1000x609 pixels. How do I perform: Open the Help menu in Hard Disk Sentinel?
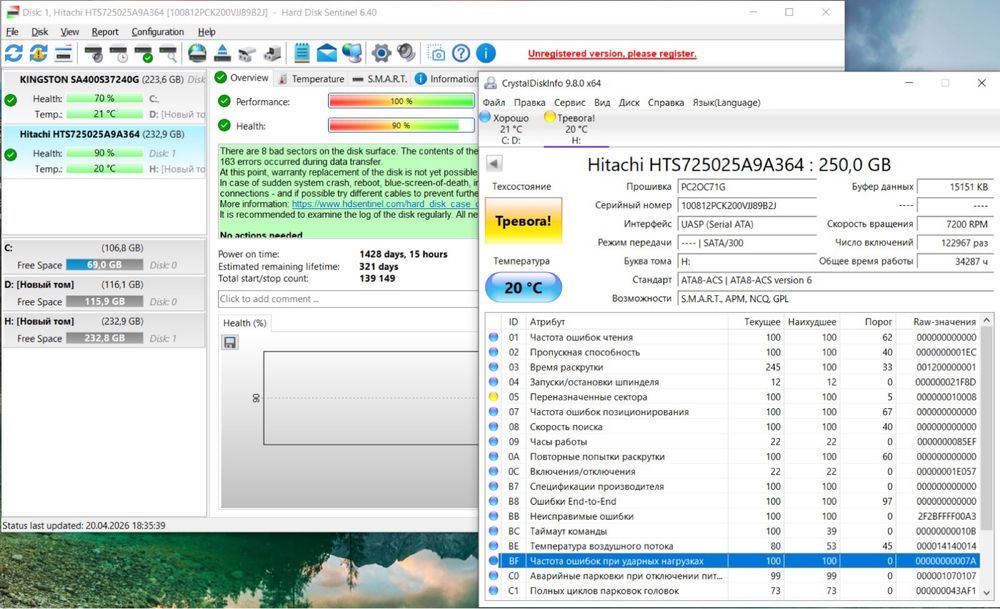coord(206,32)
